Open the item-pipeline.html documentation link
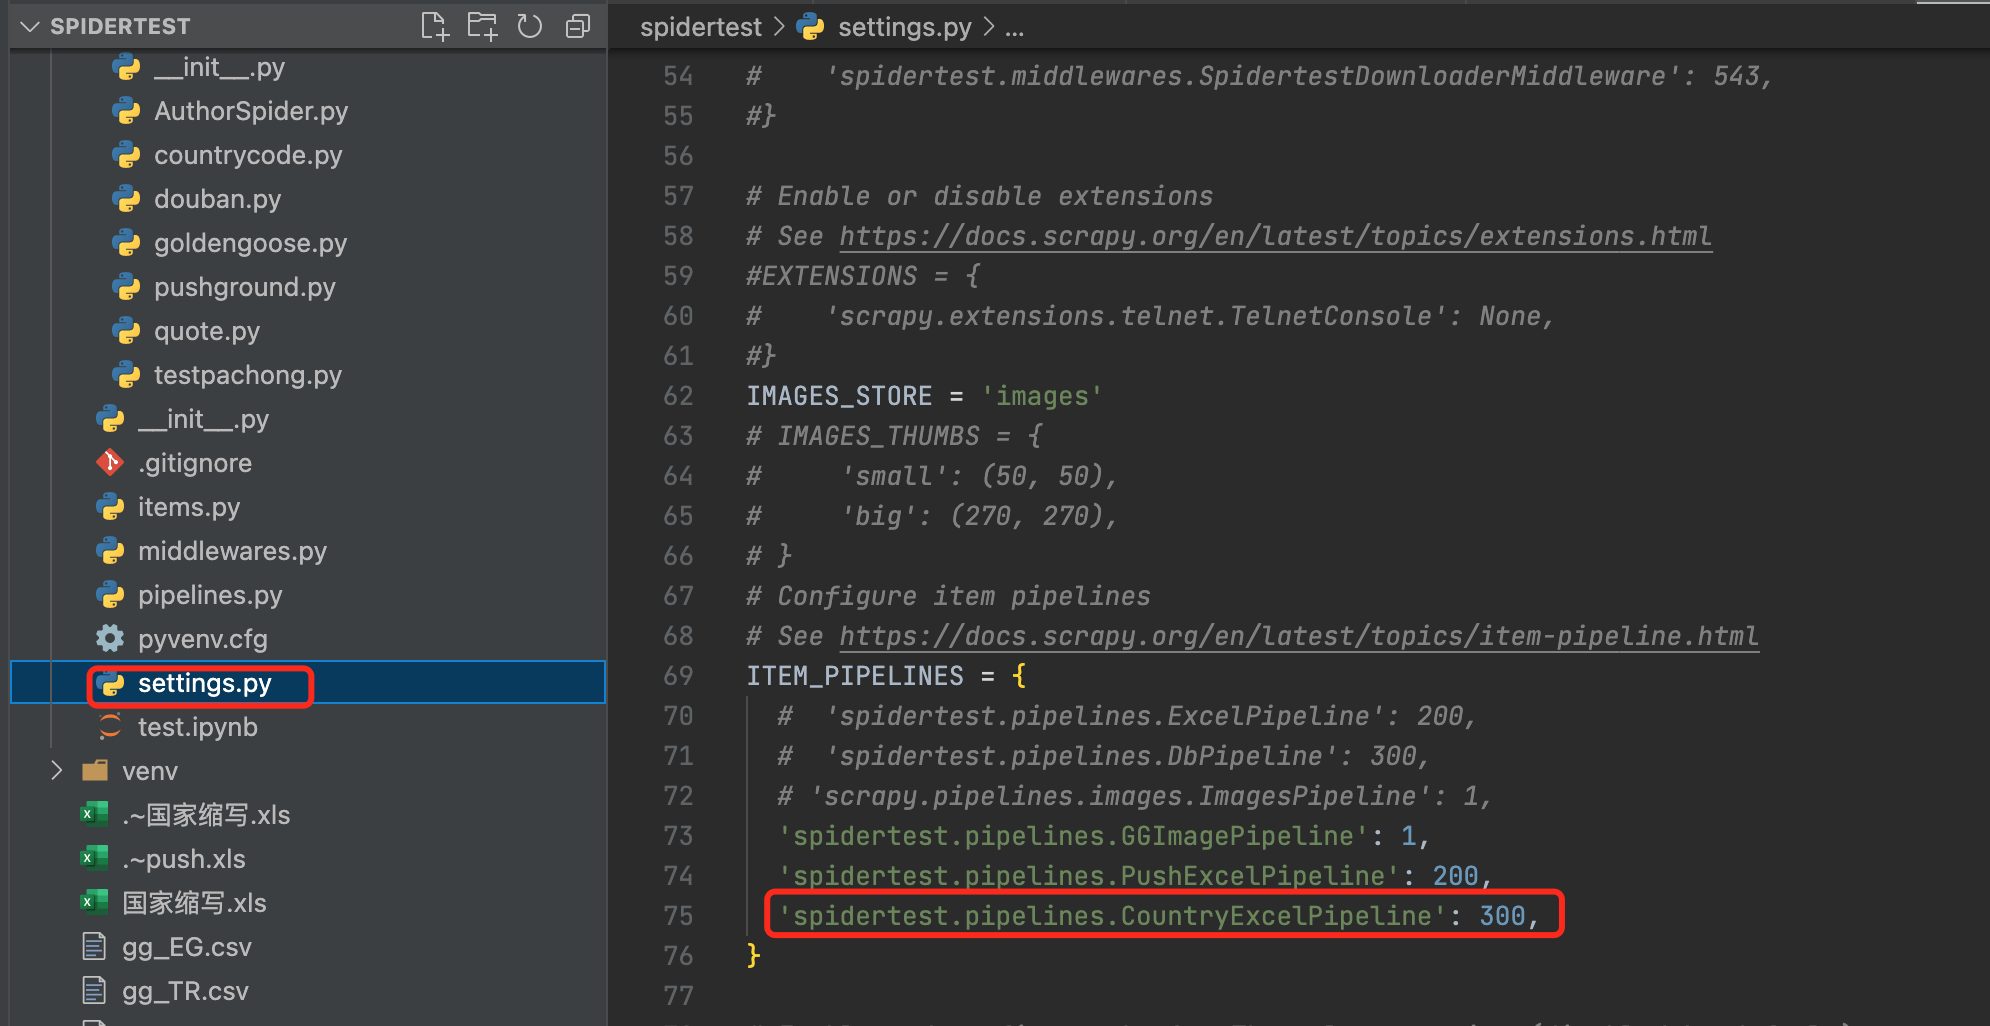This screenshot has width=1990, height=1026. click(x=1298, y=636)
